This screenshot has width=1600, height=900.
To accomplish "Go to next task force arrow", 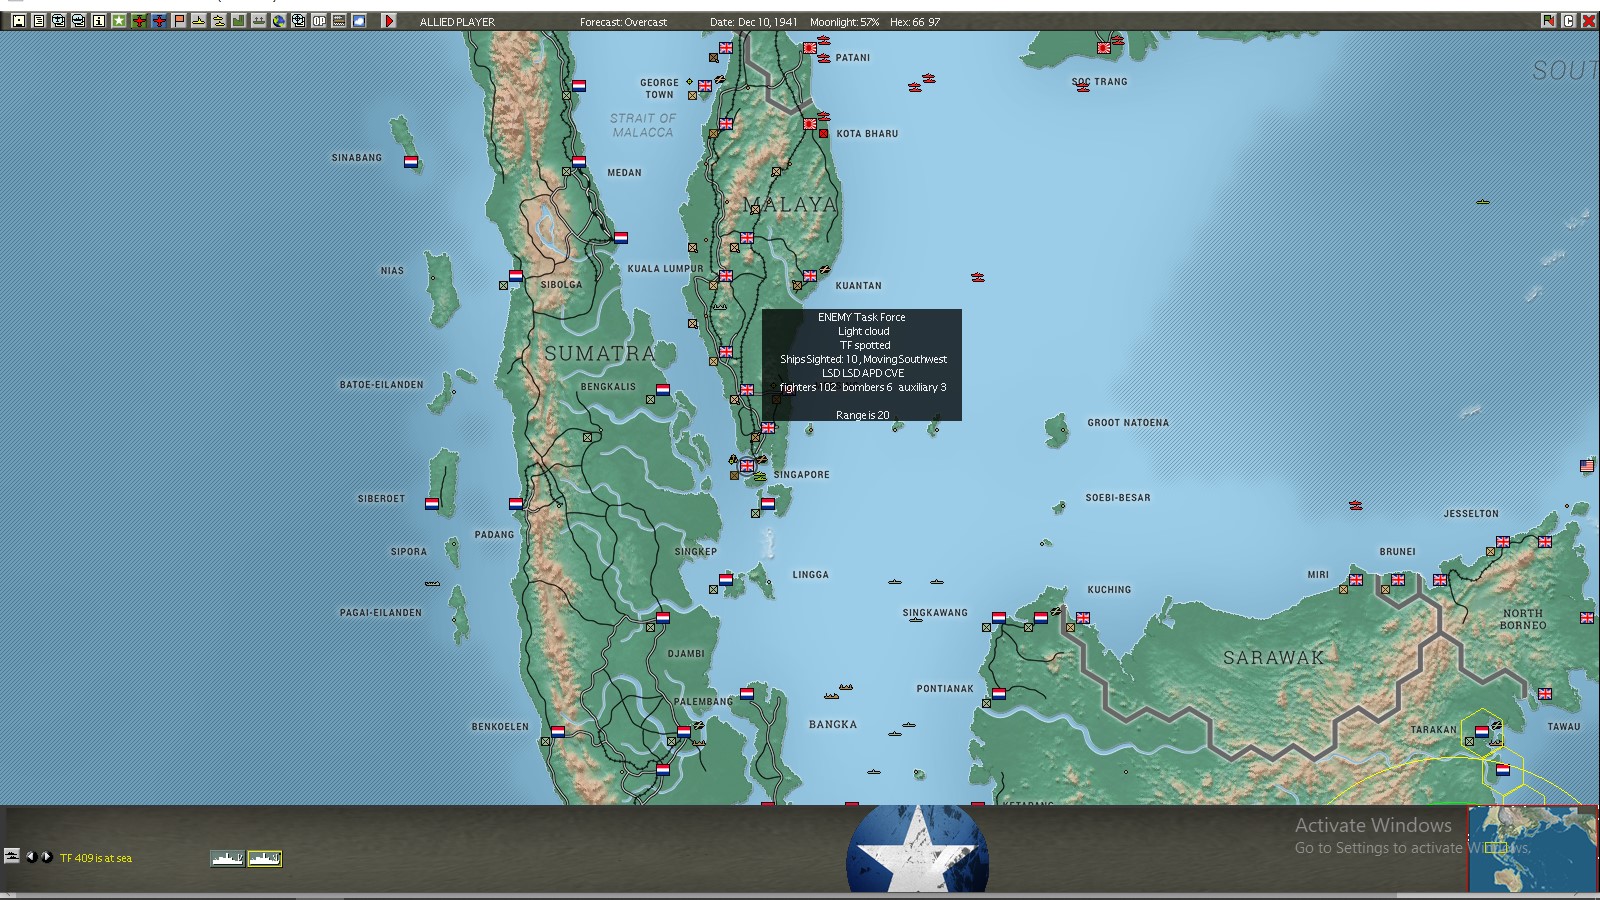I will (x=47, y=857).
